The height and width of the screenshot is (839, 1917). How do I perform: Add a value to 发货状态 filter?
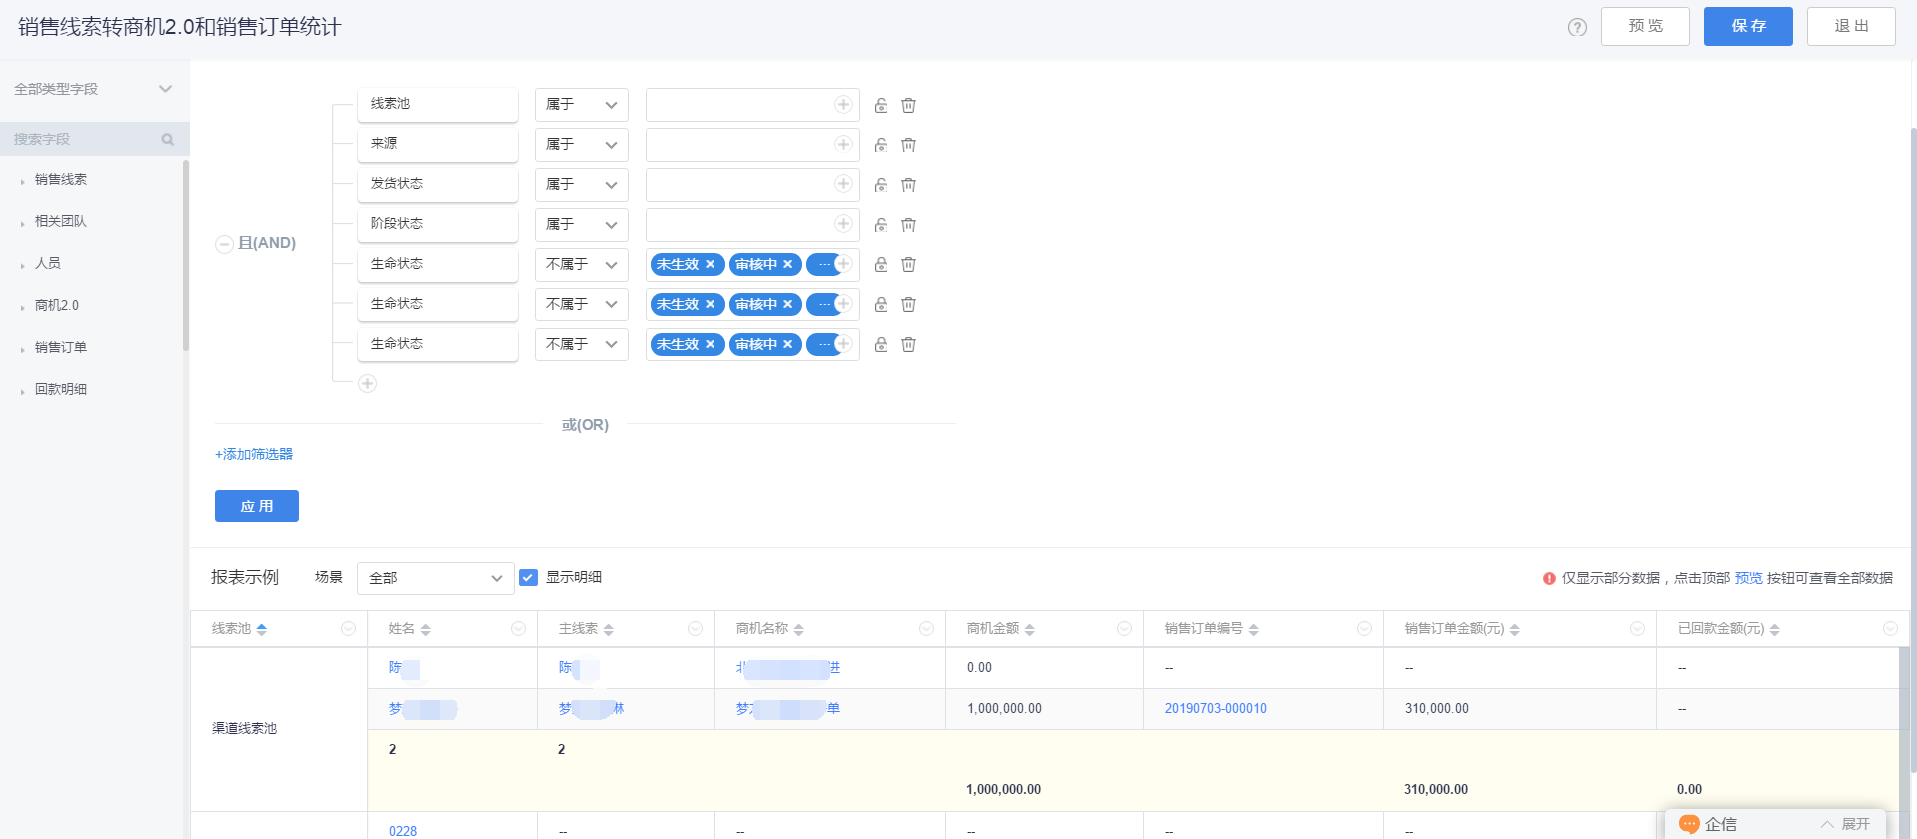[843, 184]
